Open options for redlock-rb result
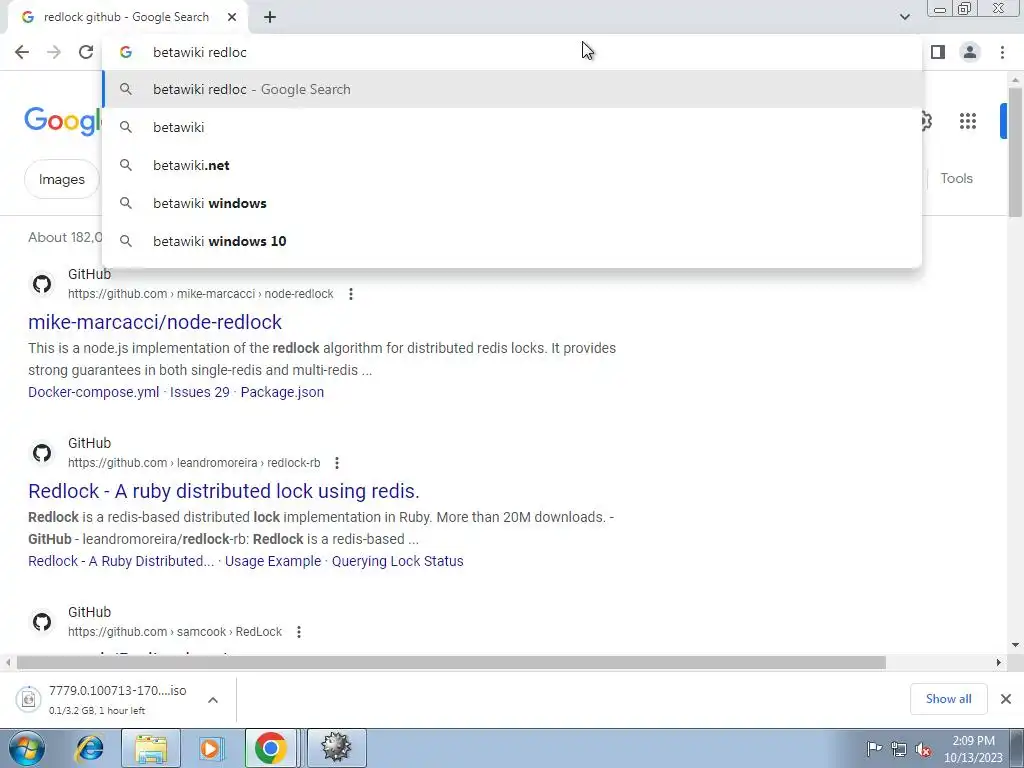The height and width of the screenshot is (768, 1024). click(337, 463)
